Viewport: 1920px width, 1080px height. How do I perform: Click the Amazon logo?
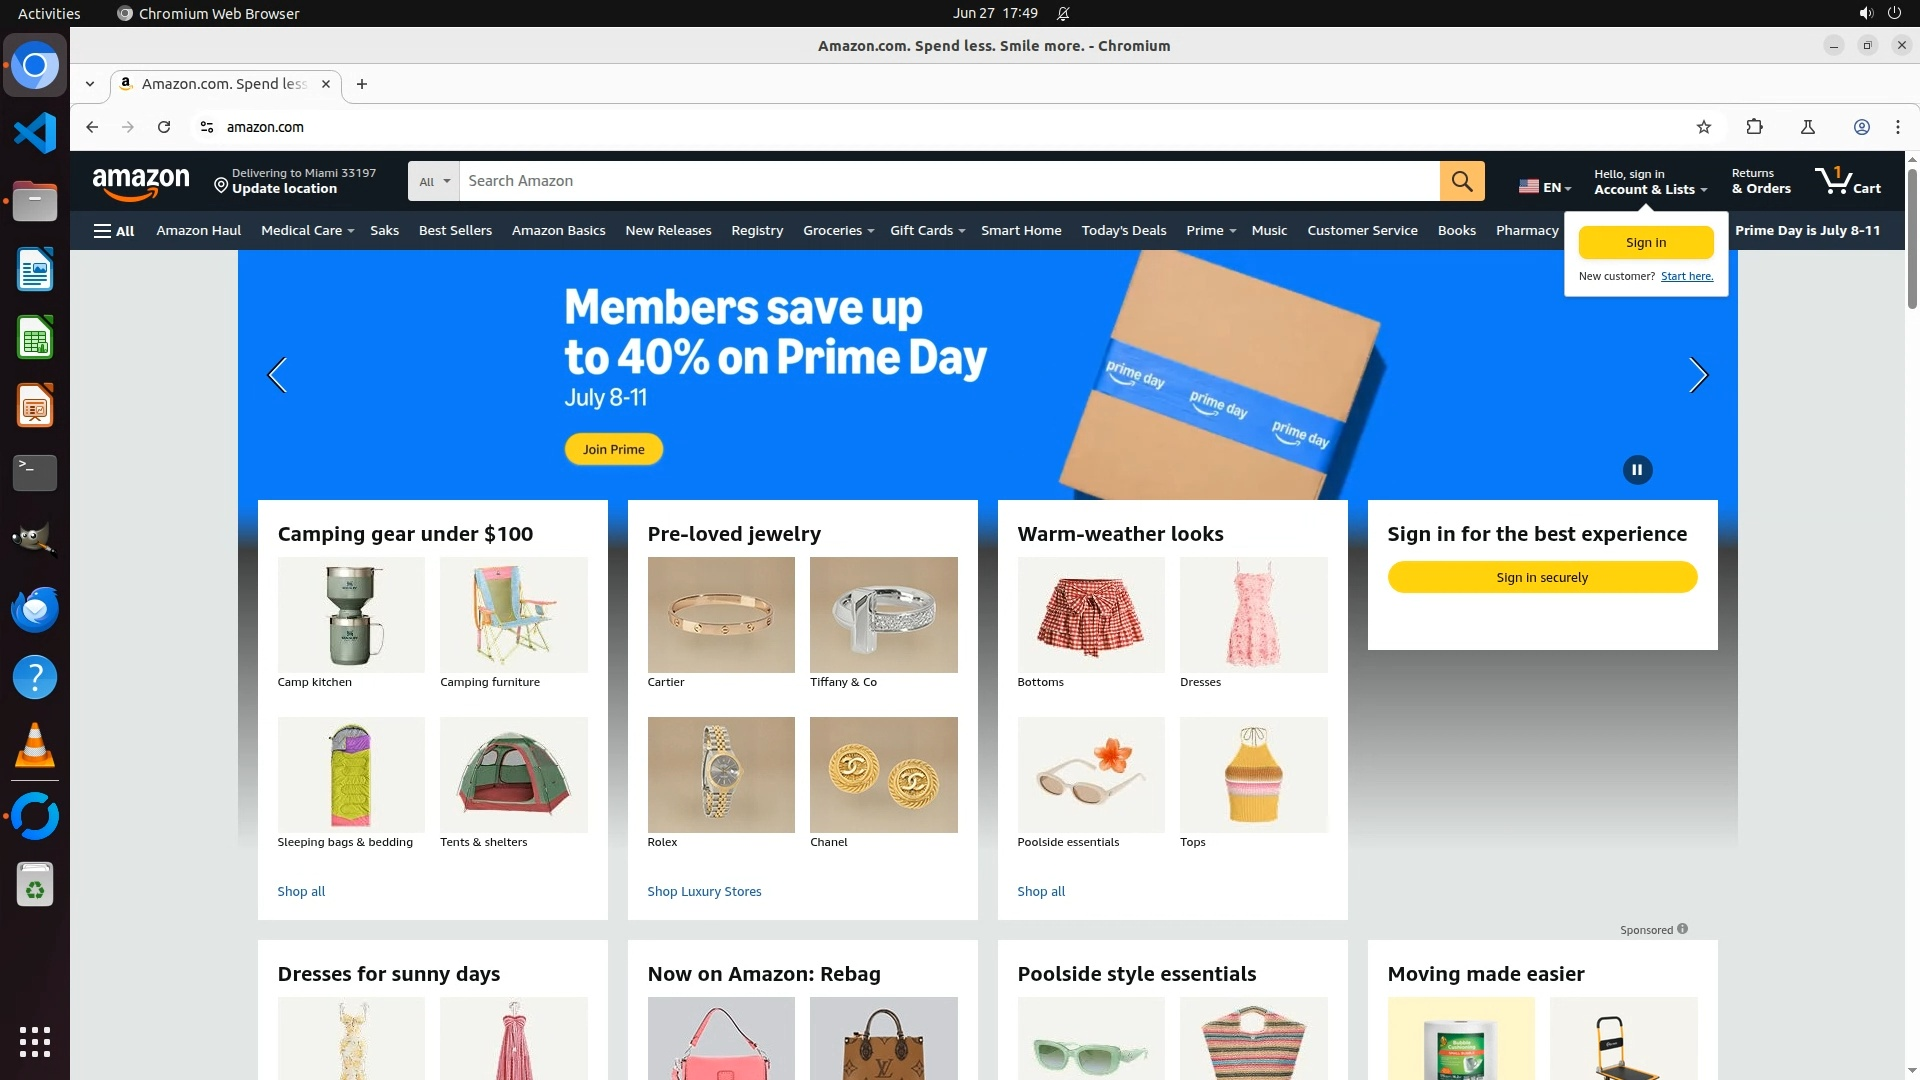[x=141, y=182]
